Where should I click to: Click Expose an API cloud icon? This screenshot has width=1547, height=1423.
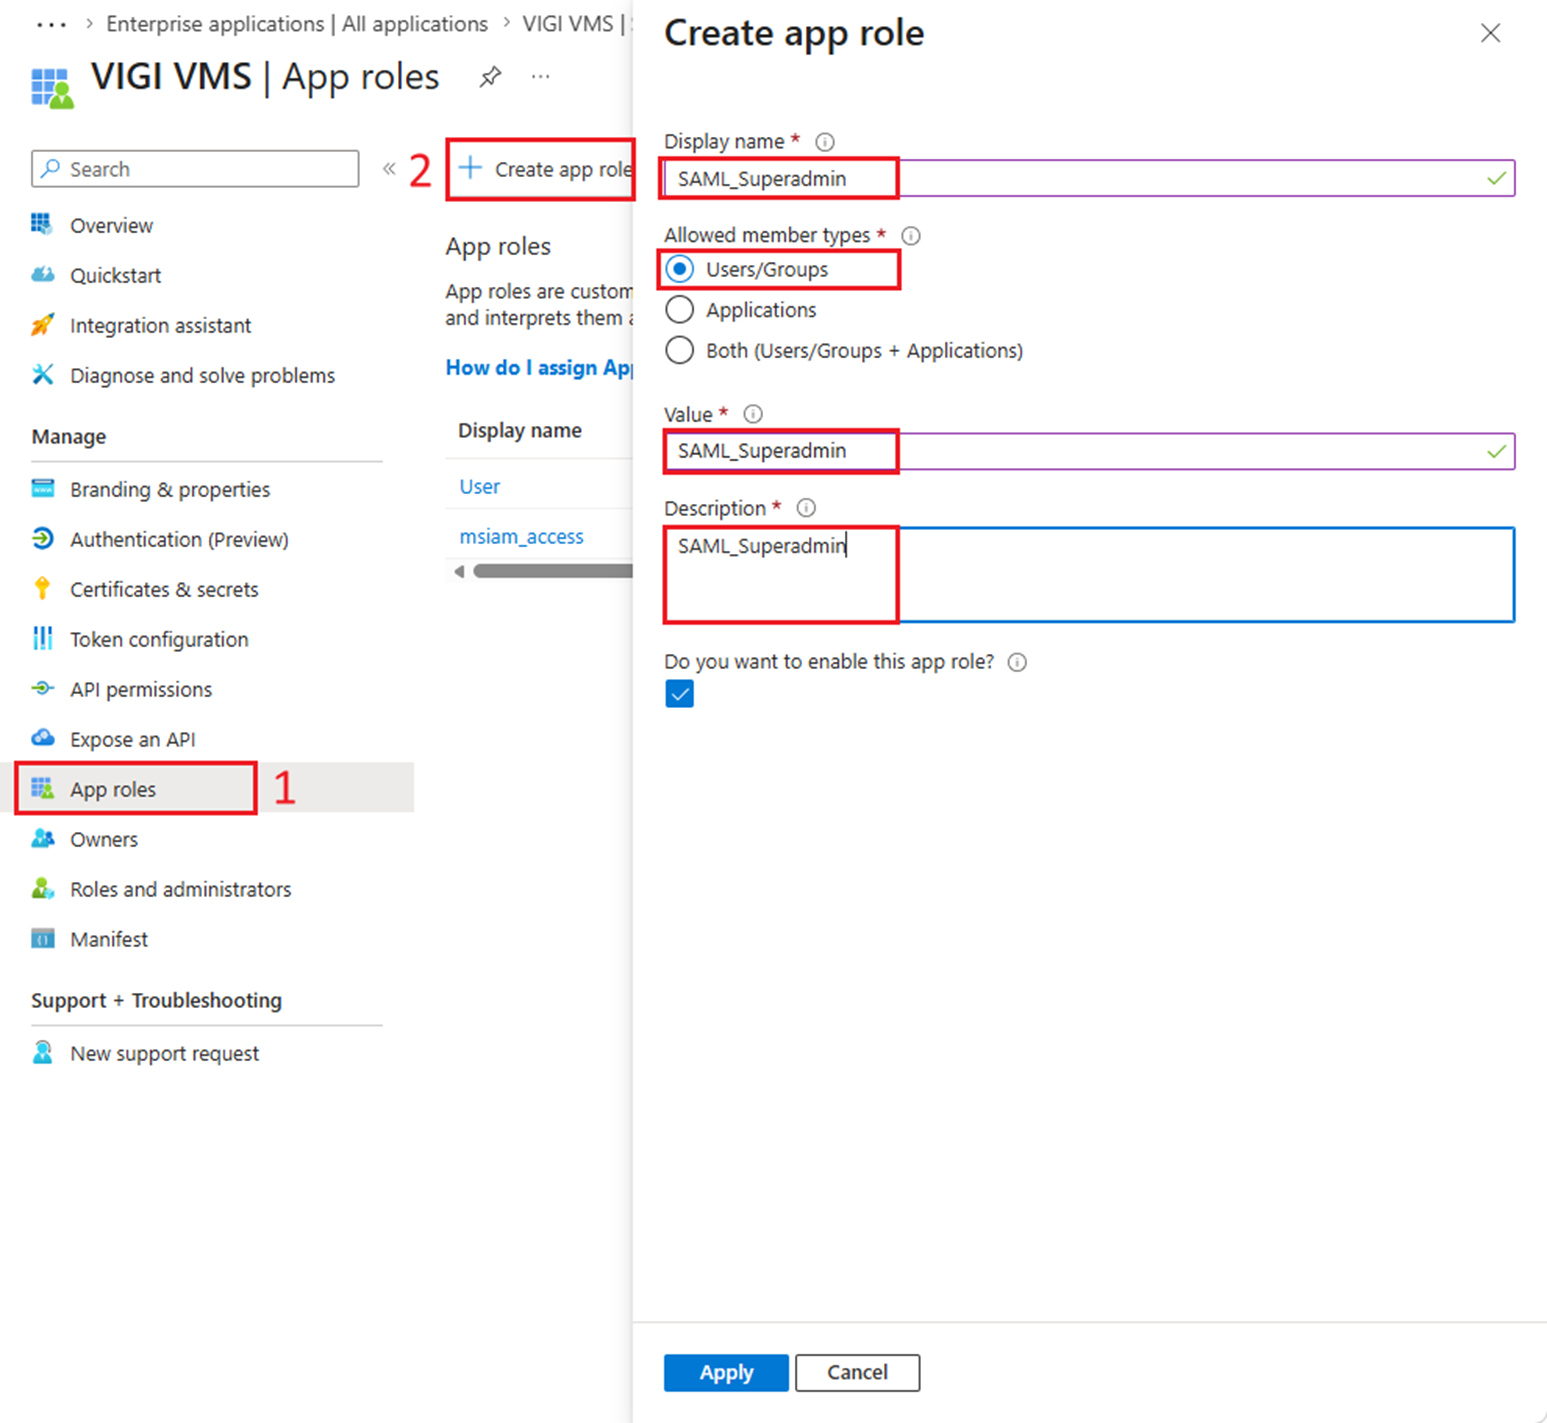[42, 738]
